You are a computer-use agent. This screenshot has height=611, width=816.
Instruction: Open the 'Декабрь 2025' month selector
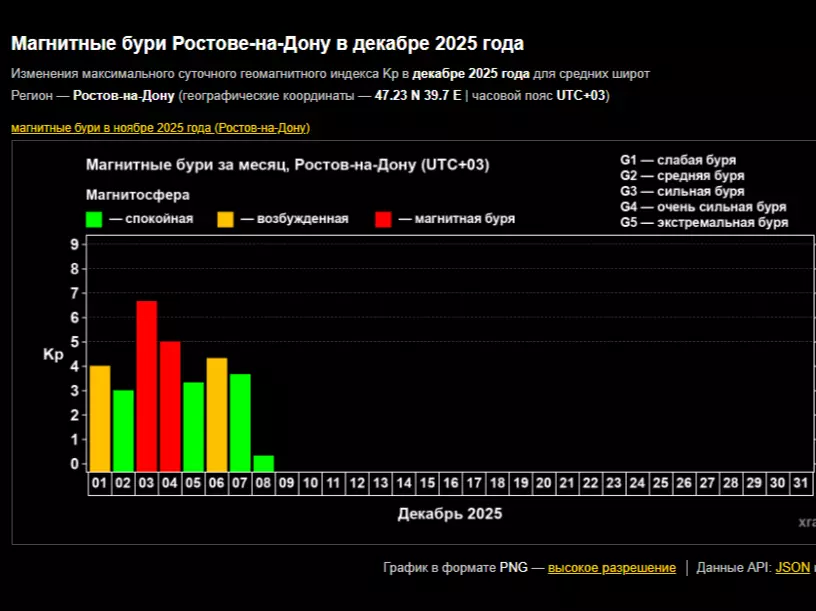[x=450, y=514]
